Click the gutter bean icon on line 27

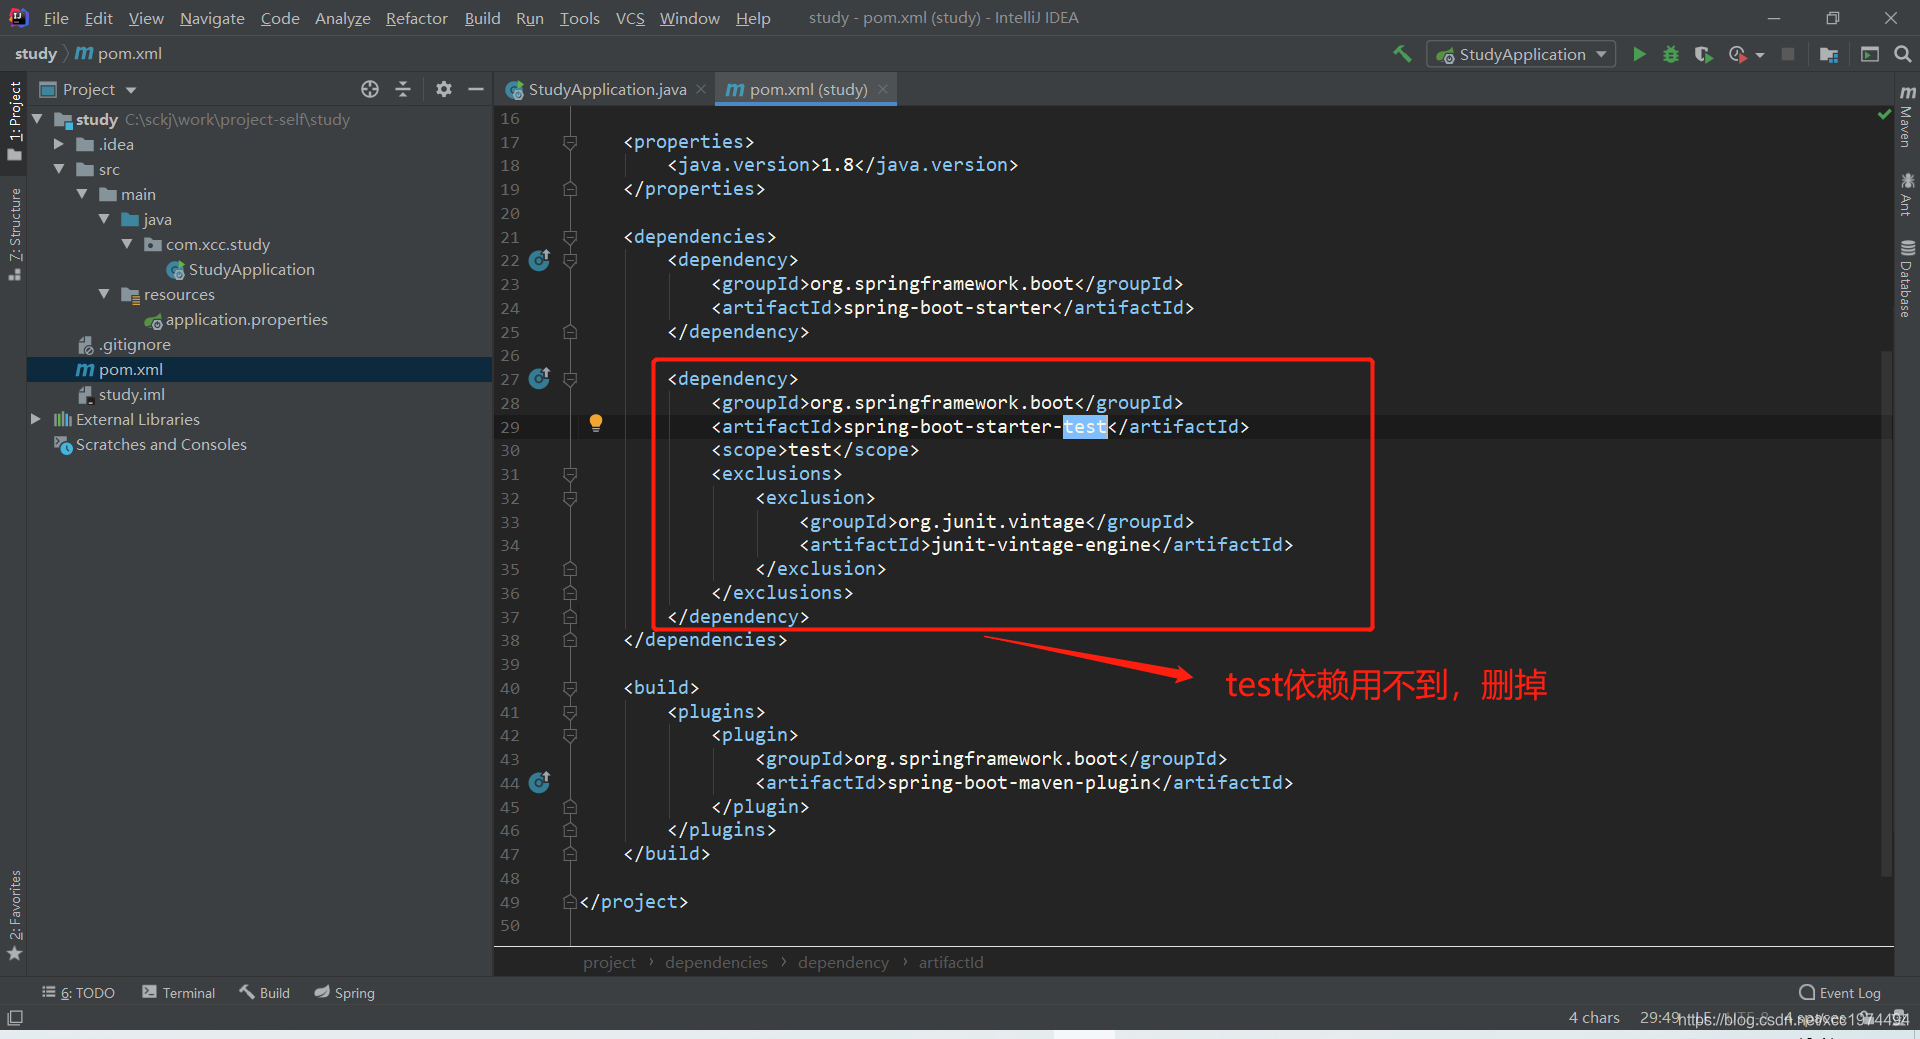coord(540,379)
